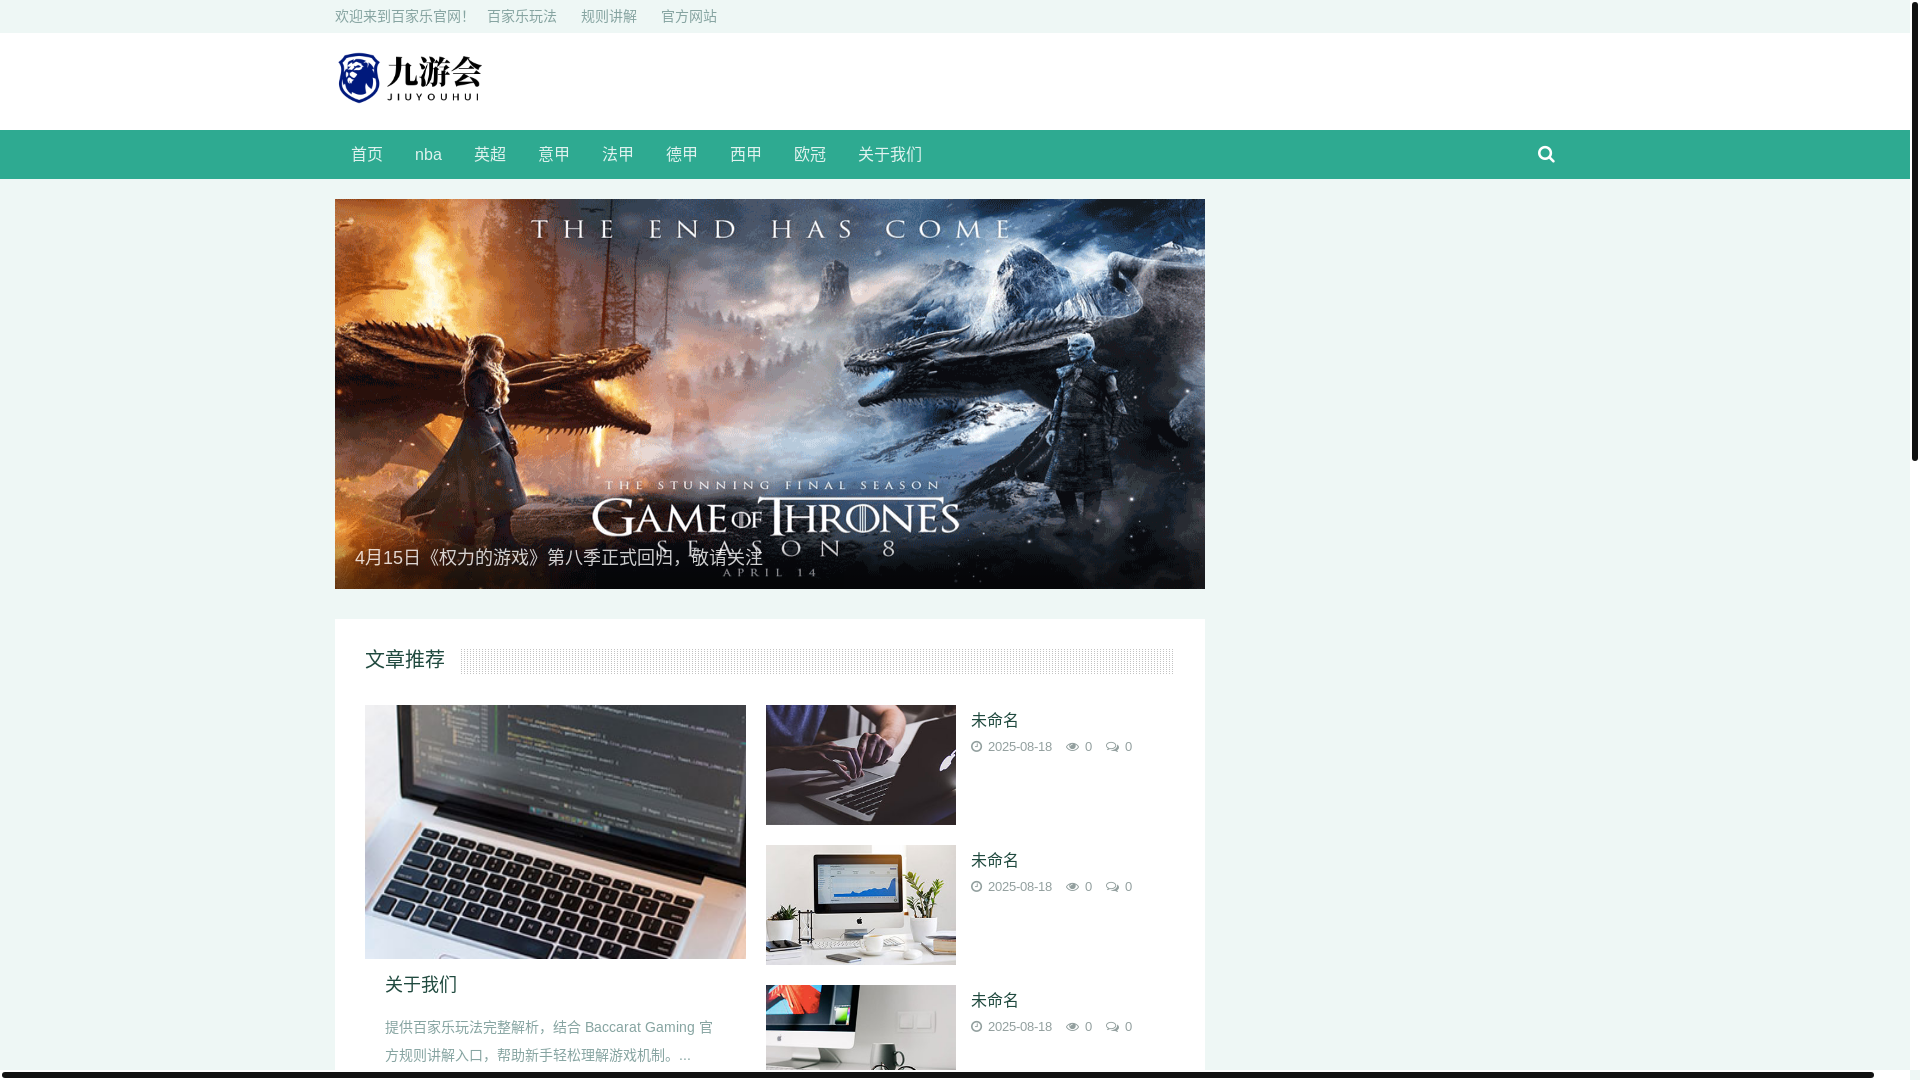
Task: Click the Game of Thrones banner image
Action: (x=770, y=394)
